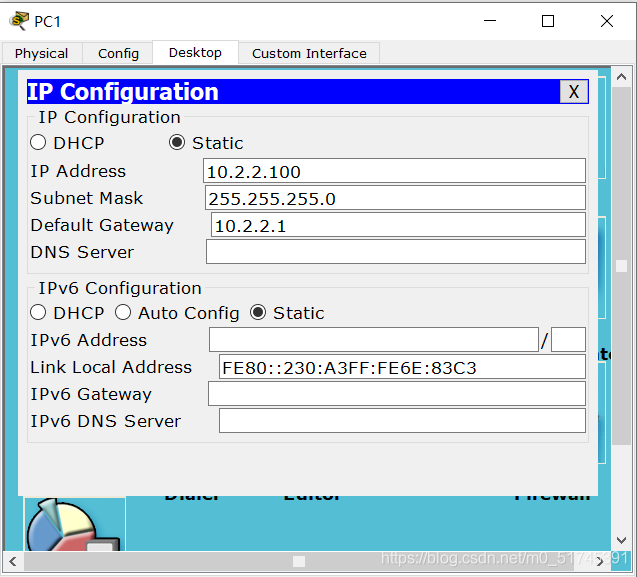Viewport: 637px width, 577px height.
Task: Open the Physical tab
Action: [x=42, y=53]
